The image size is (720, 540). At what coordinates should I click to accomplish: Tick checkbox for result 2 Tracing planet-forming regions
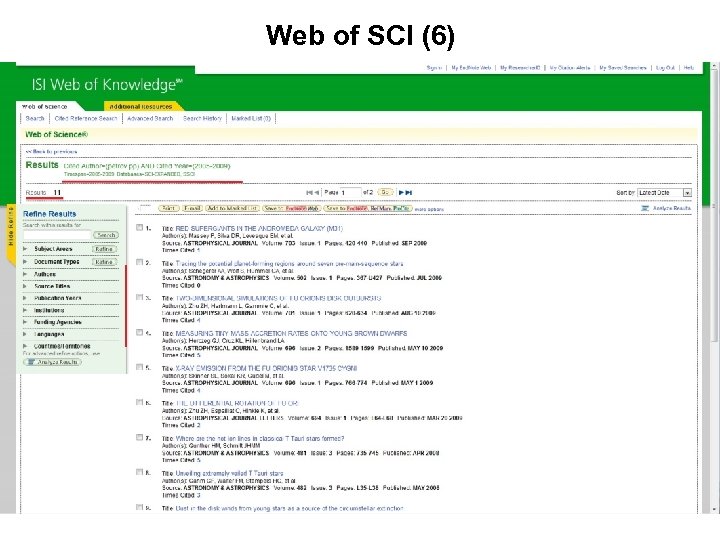[x=140, y=262]
